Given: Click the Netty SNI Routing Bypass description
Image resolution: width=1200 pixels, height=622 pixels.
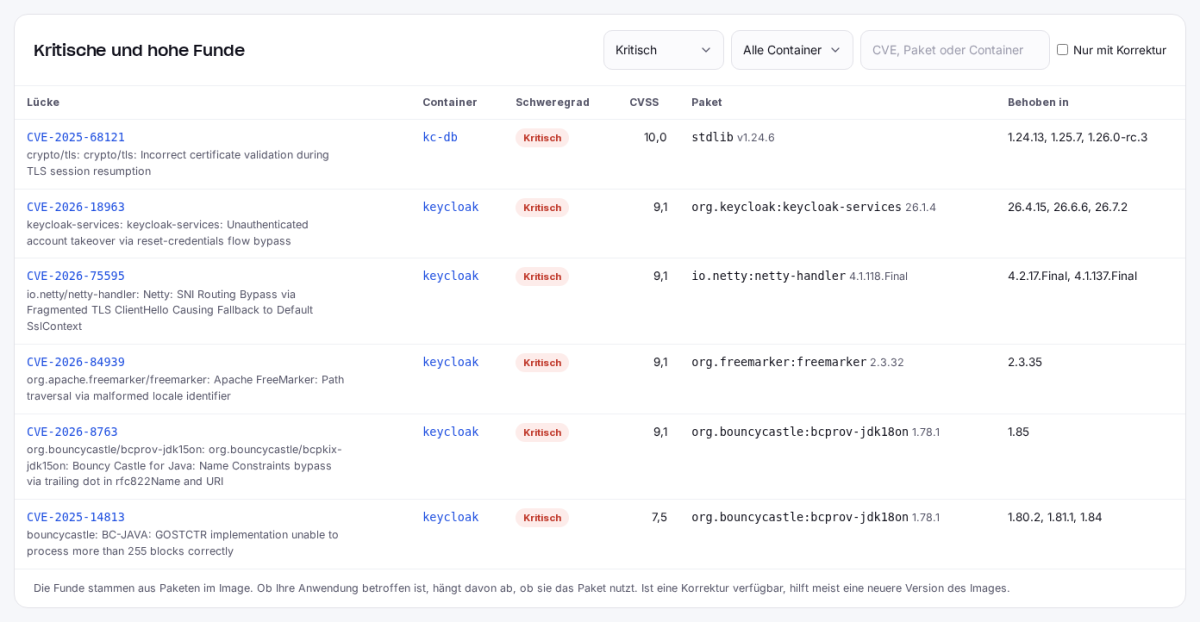Looking at the screenshot, I should [x=170, y=310].
